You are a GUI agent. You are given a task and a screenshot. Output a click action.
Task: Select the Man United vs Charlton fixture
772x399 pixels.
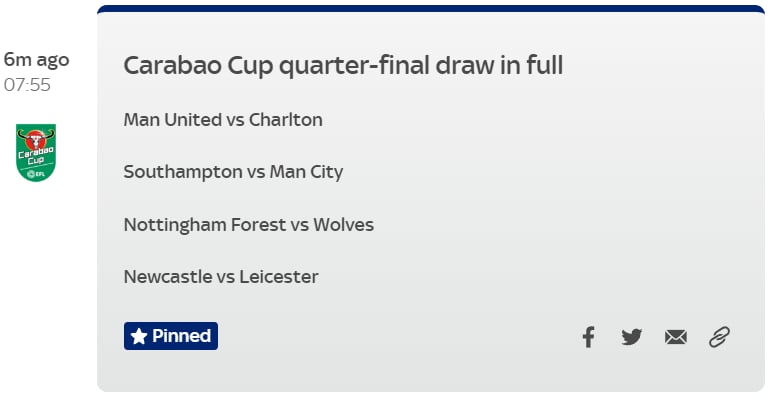[x=223, y=120]
